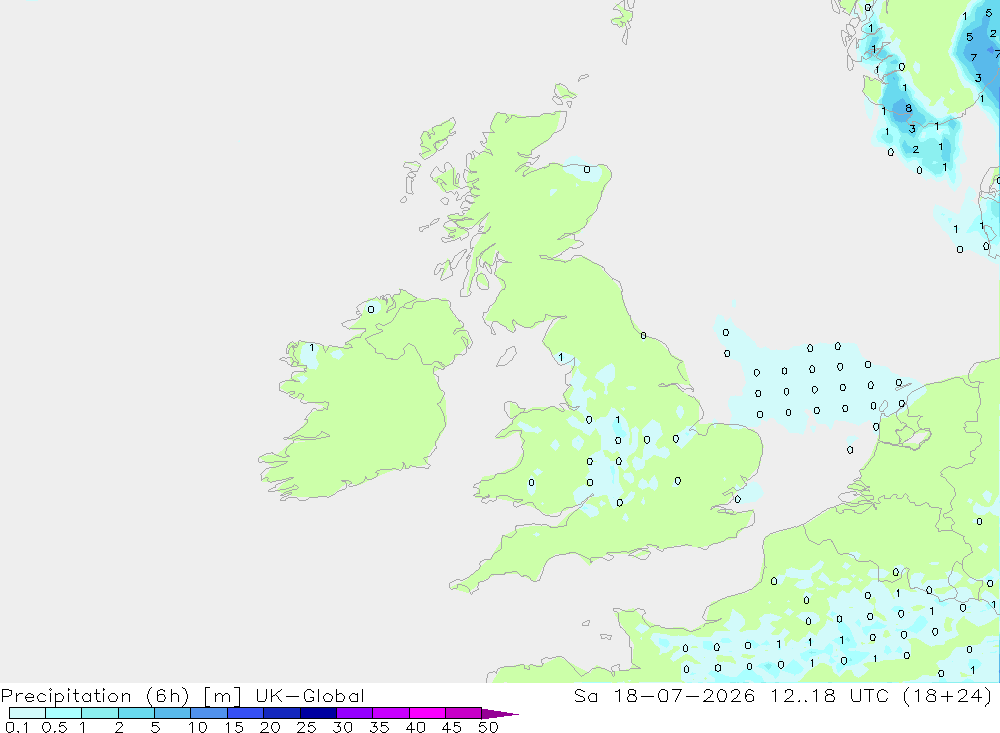Click the "50" legend scale label
1000x733 pixels.
tap(488, 727)
